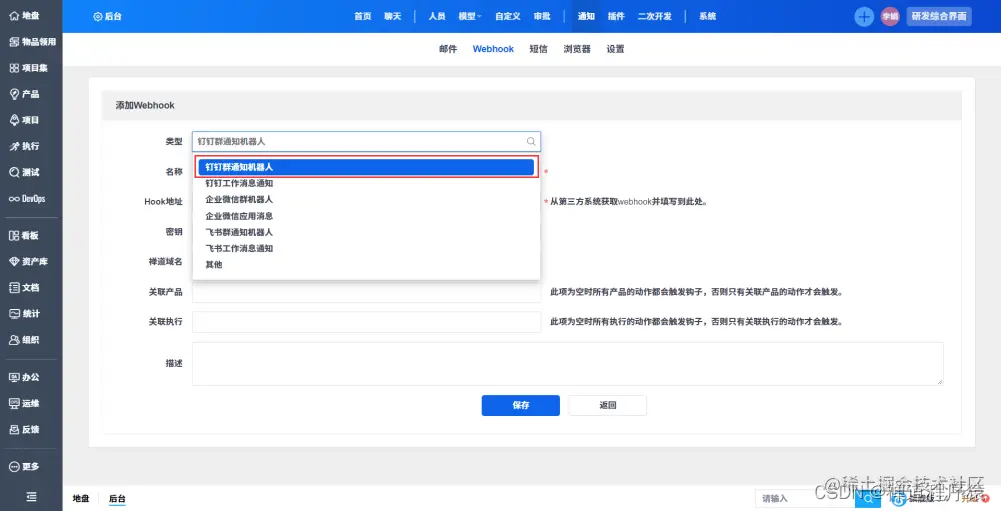This screenshot has height=511, width=1001.
Task: Focus the 请输入 search box
Action: (805, 498)
